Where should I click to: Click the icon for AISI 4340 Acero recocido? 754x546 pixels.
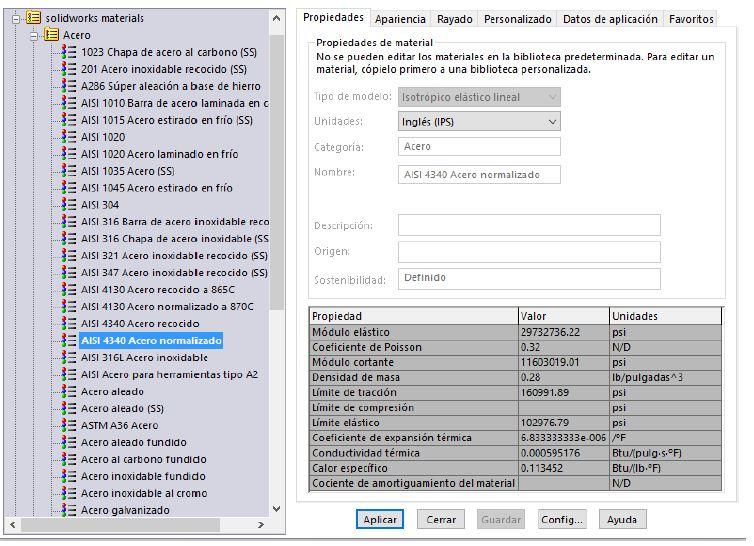pos(69,324)
